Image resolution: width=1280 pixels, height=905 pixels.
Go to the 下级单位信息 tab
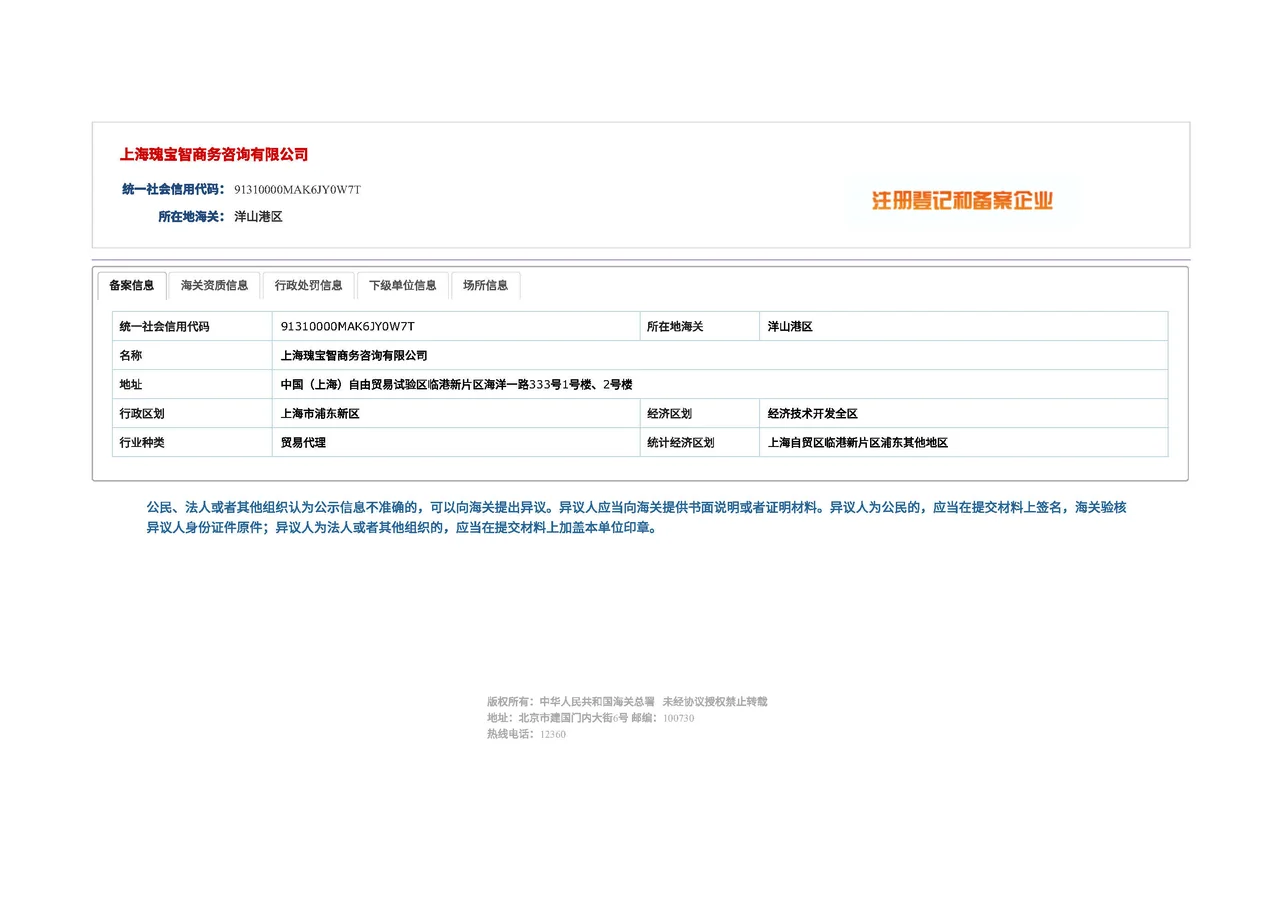(x=402, y=286)
